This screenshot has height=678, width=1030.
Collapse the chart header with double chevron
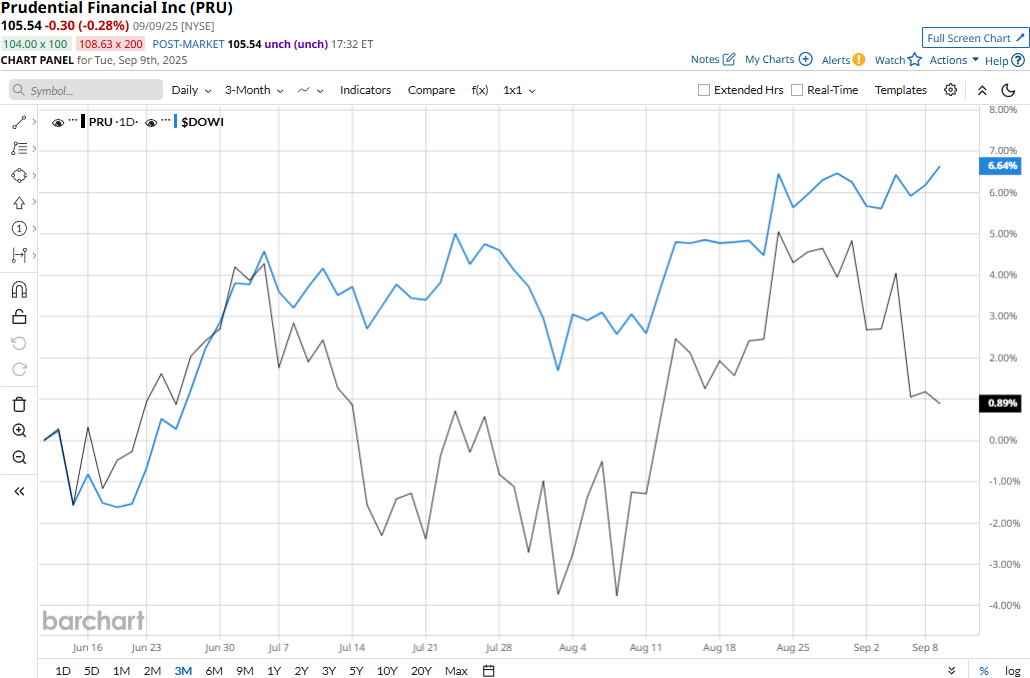coord(982,90)
